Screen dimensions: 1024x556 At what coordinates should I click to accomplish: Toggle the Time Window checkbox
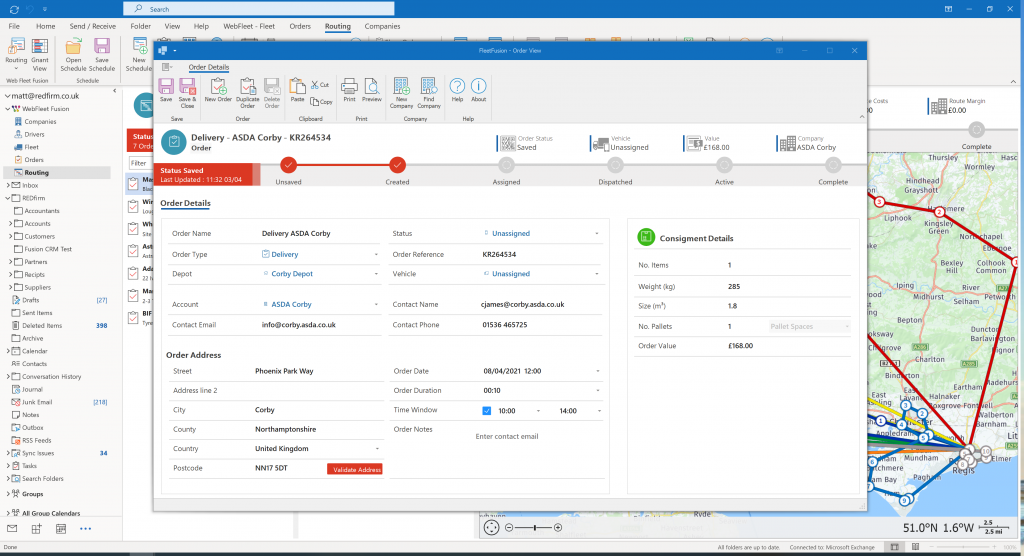coord(487,411)
